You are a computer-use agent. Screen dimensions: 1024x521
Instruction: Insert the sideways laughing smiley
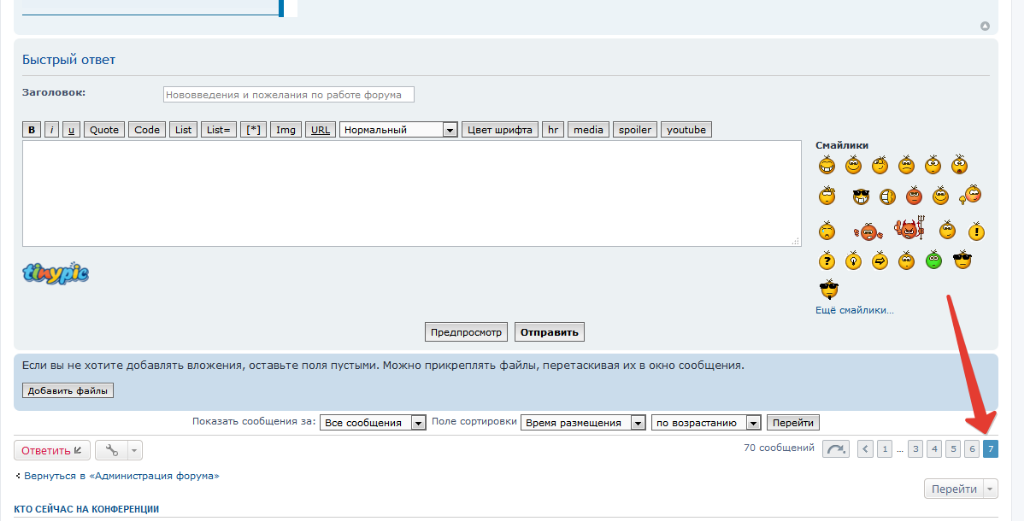coord(887,197)
